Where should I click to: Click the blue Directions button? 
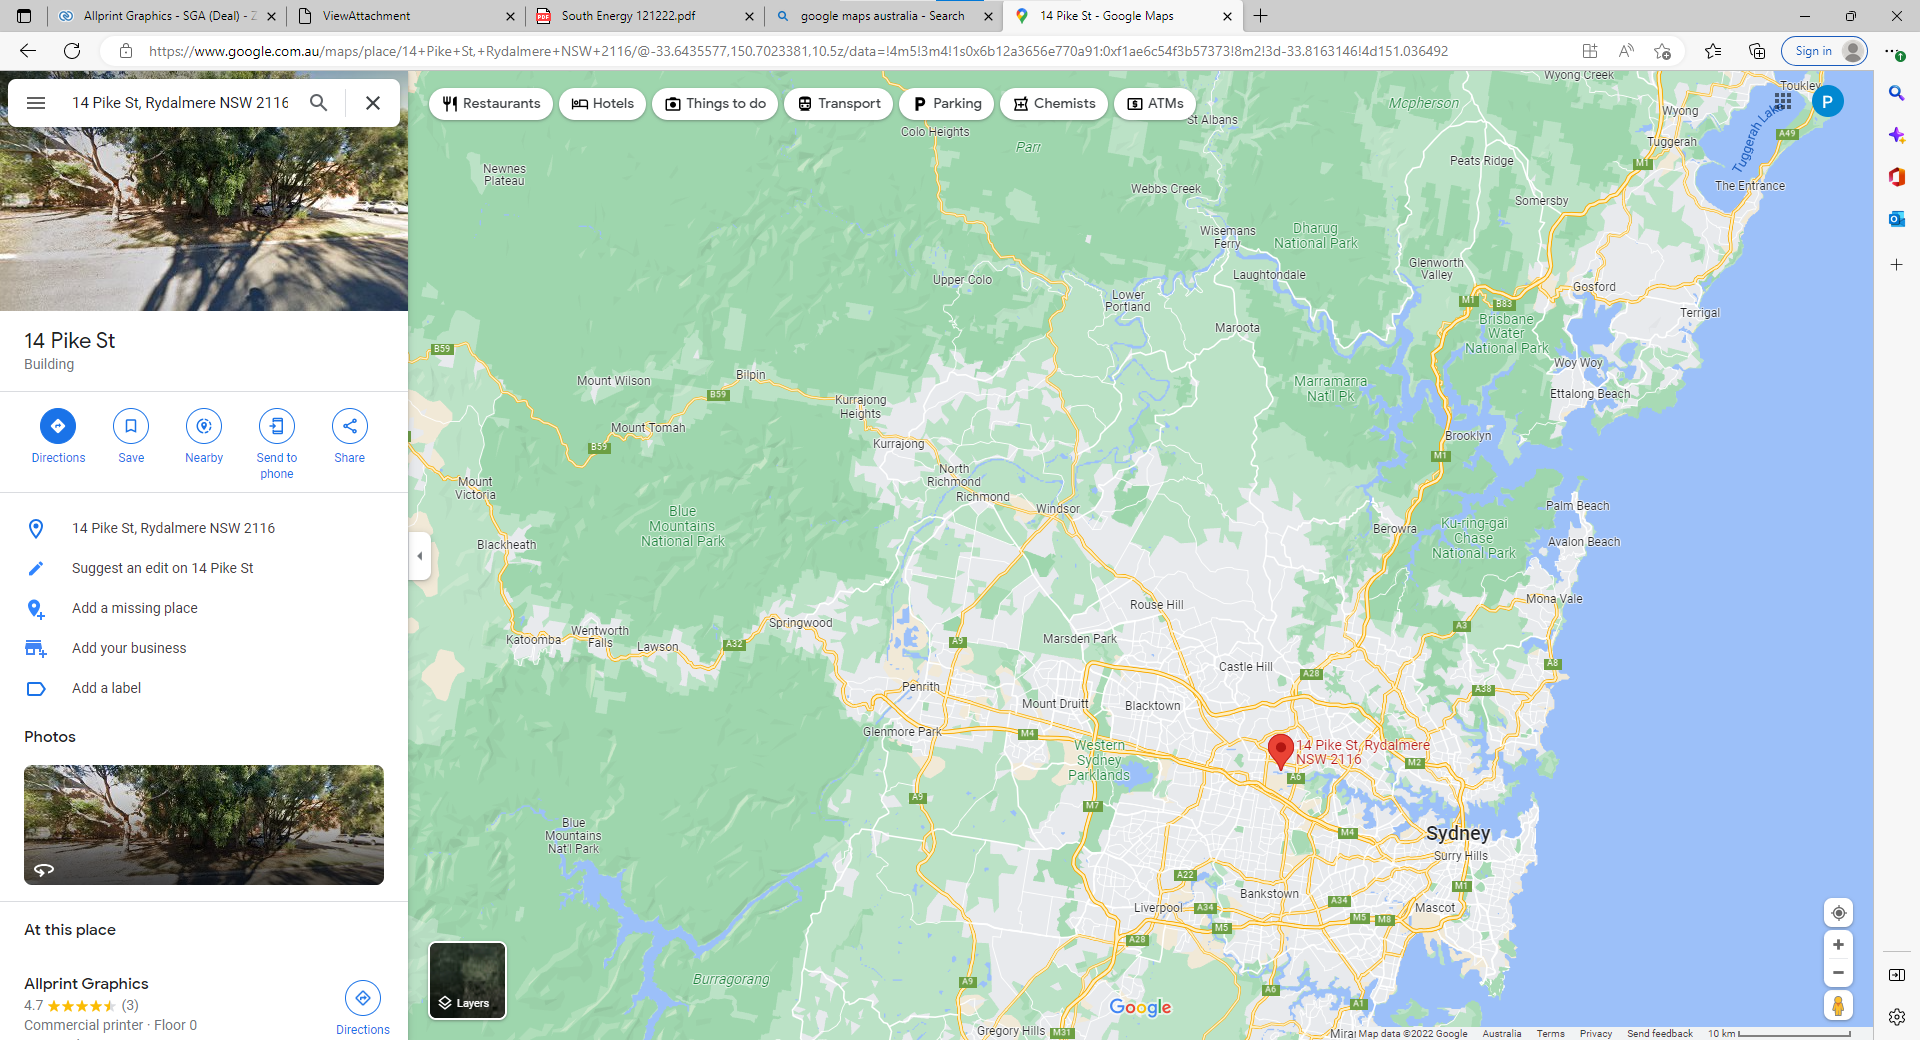point(58,426)
